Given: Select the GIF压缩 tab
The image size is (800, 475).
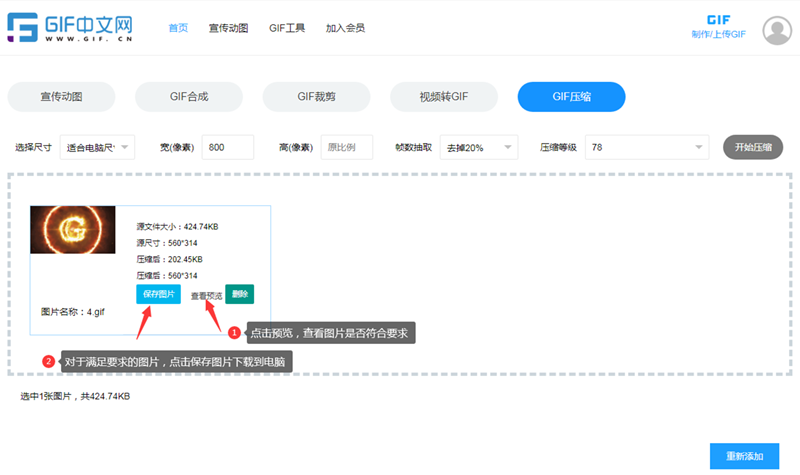Looking at the screenshot, I should click(x=571, y=97).
